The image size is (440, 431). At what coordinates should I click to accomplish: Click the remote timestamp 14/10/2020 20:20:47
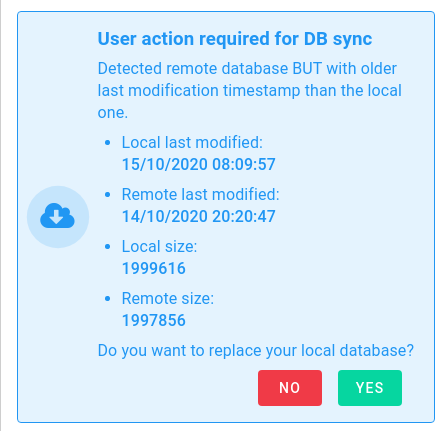[x=199, y=216]
